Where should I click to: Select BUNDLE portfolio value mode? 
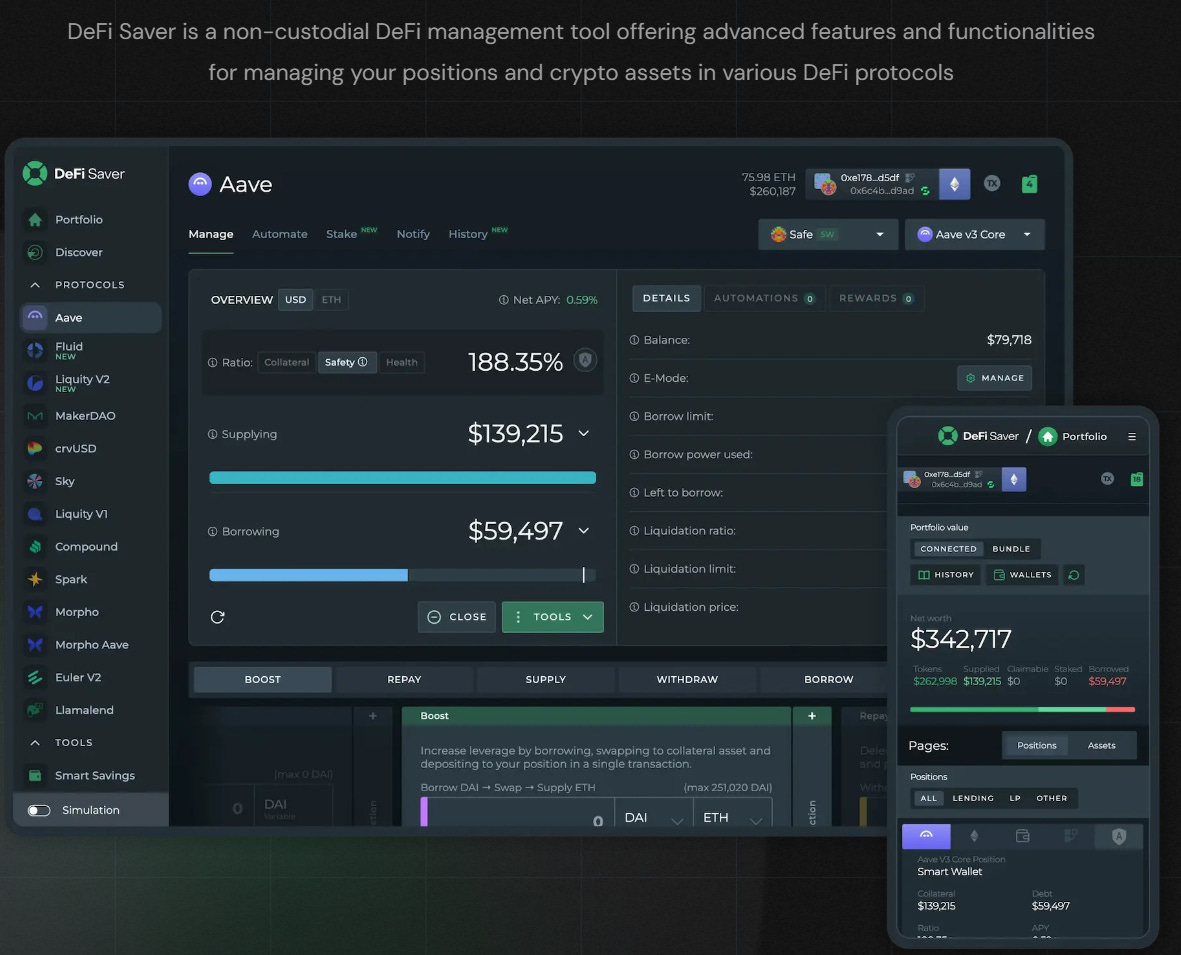[x=1011, y=548]
